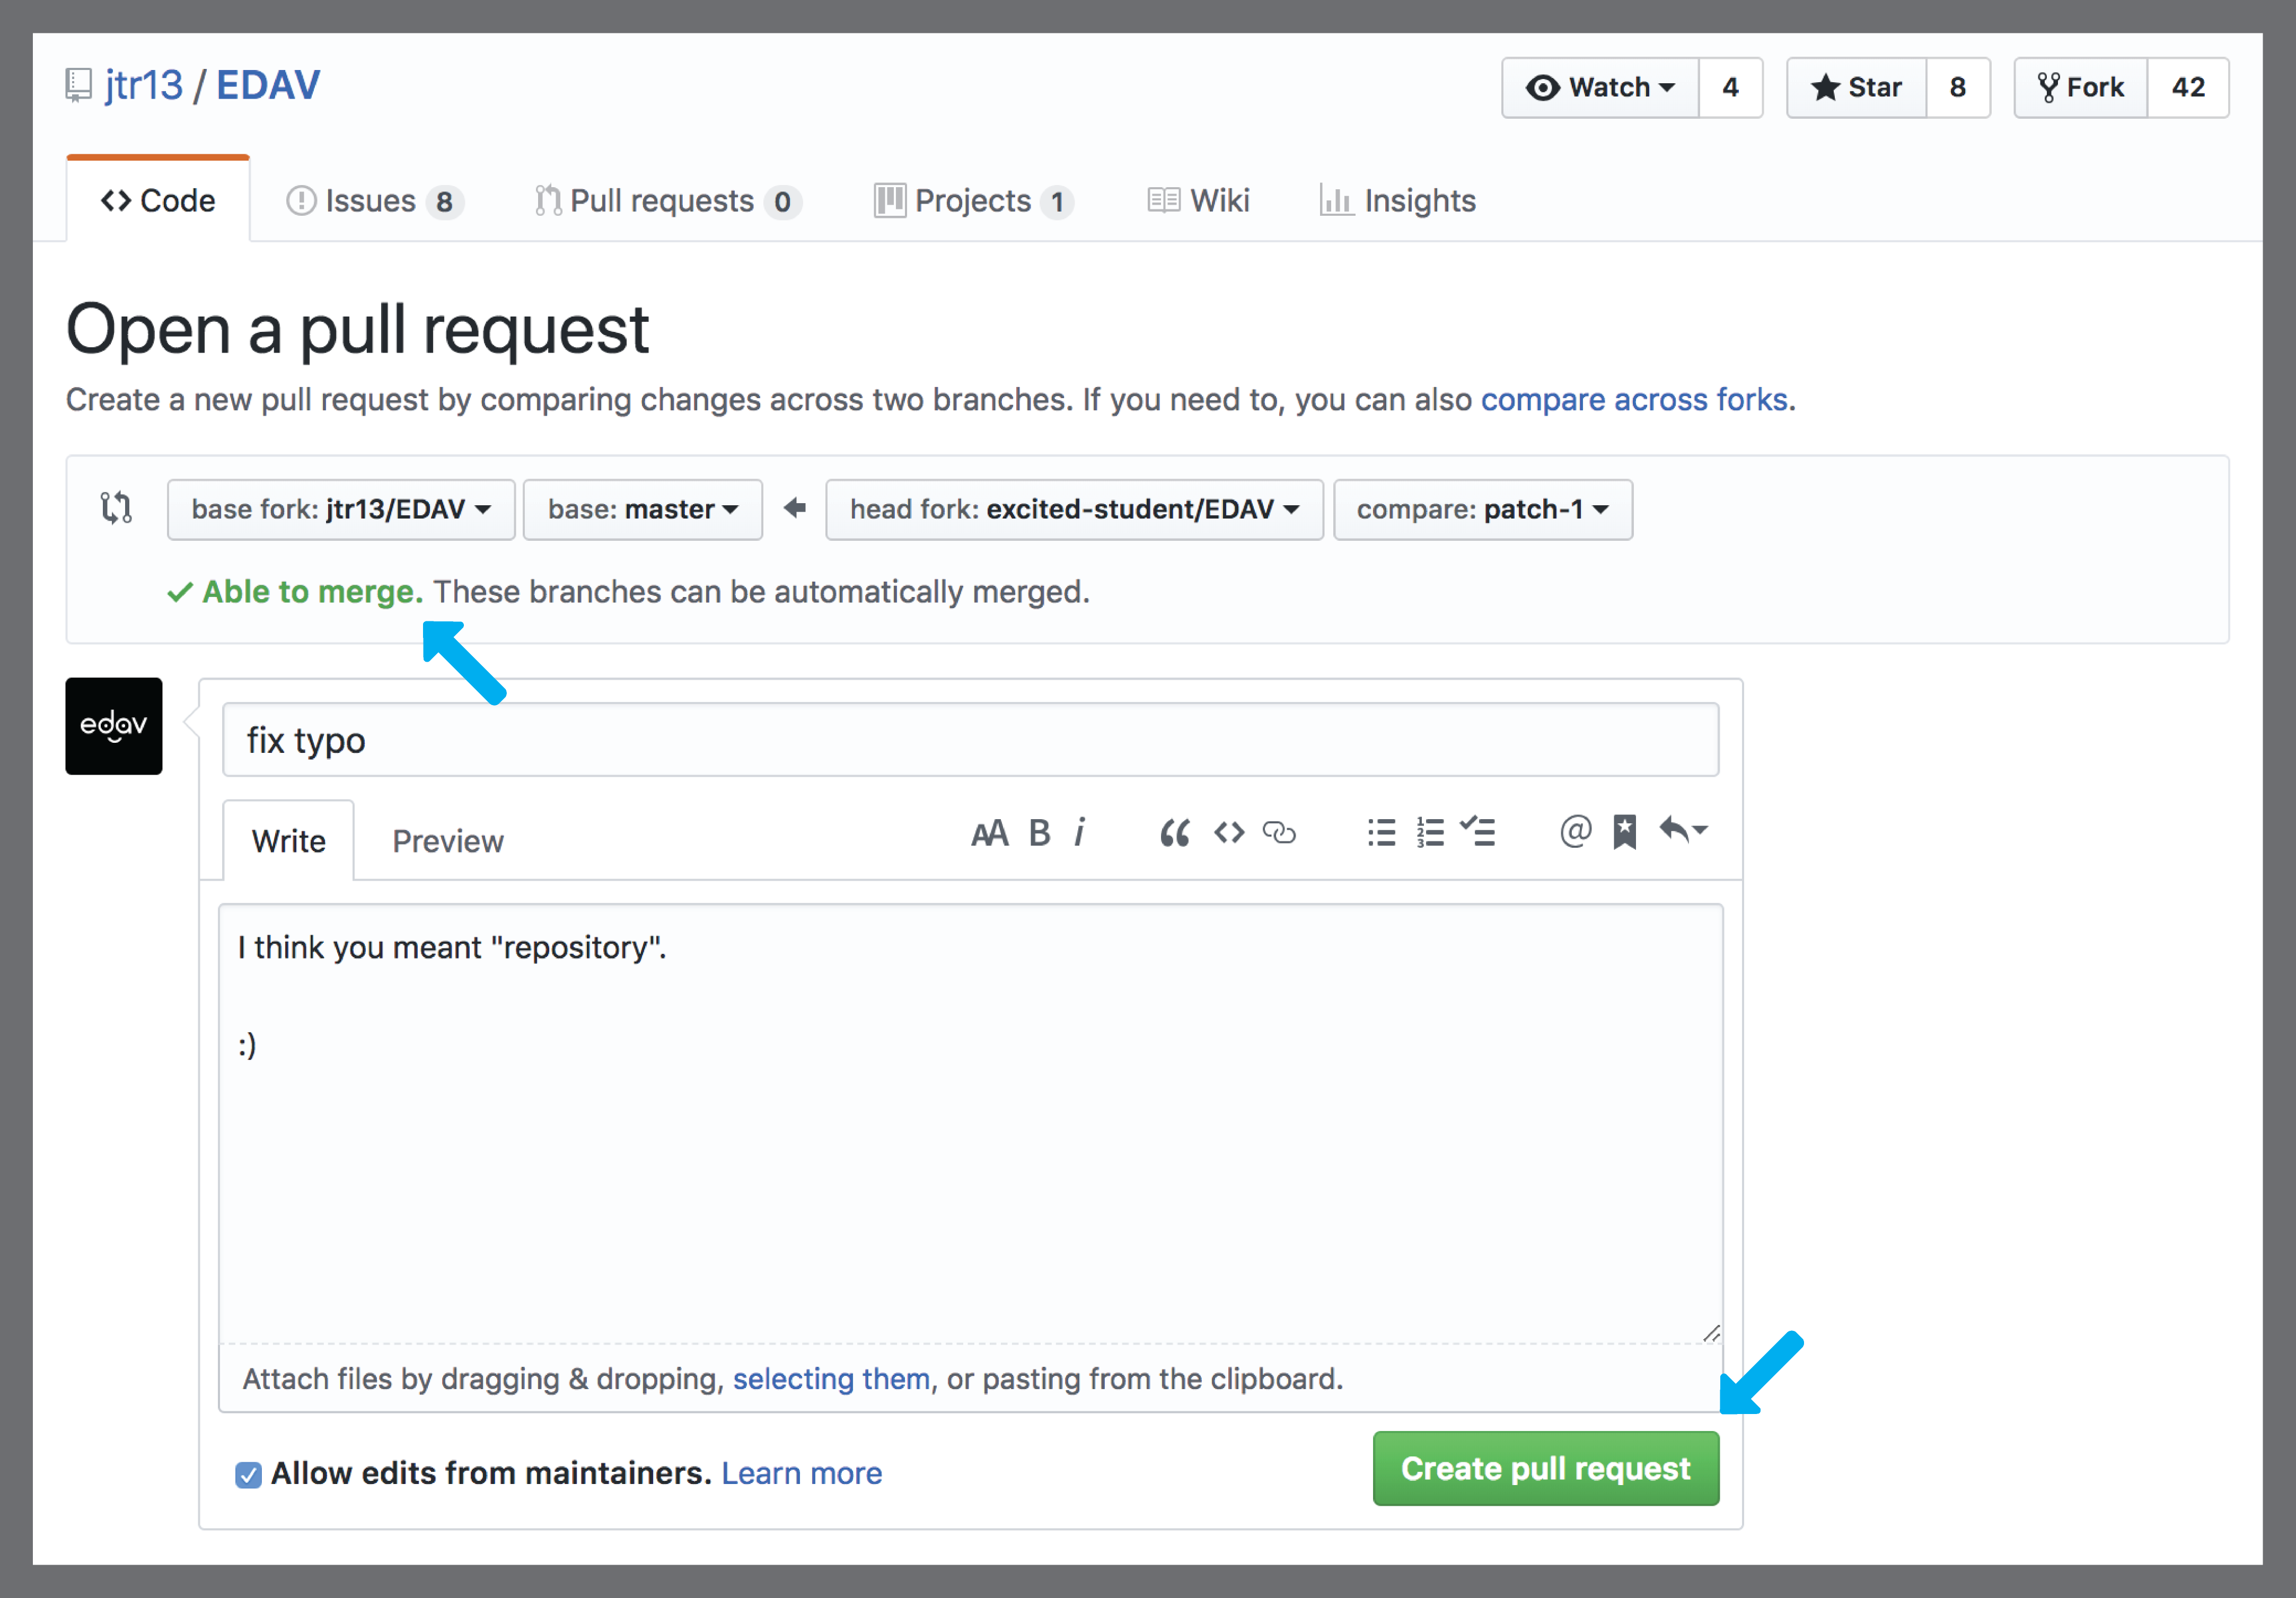Open the Watch dropdown
Viewport: 2296px width, 1598px height.
pyautogui.click(x=1600, y=88)
